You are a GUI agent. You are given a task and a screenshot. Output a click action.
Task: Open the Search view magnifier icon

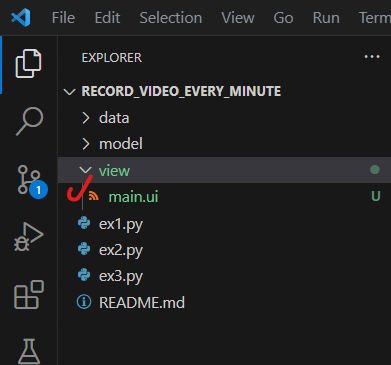pos(29,121)
